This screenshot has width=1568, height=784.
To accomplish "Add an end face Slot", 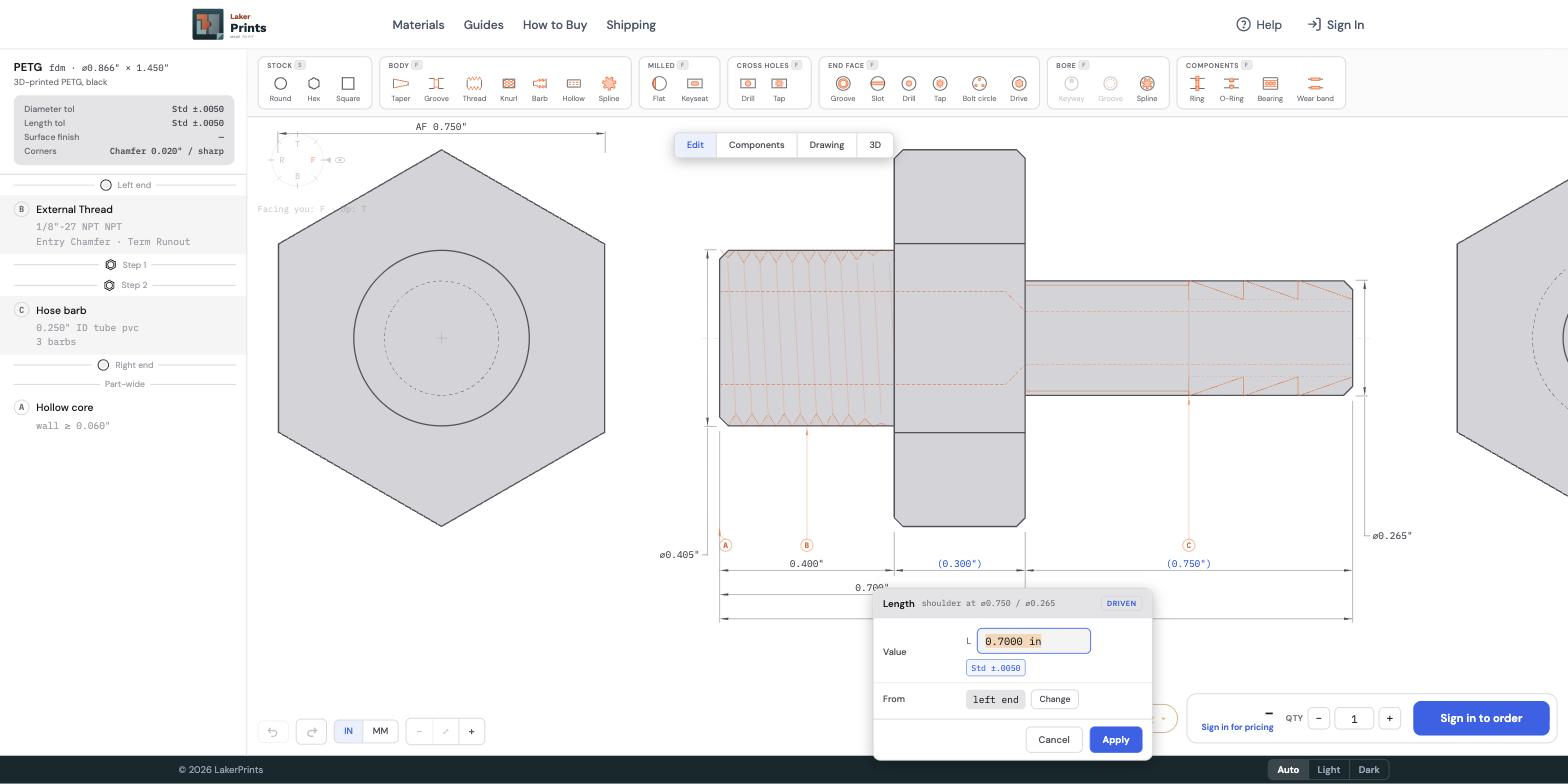I will (x=877, y=88).
